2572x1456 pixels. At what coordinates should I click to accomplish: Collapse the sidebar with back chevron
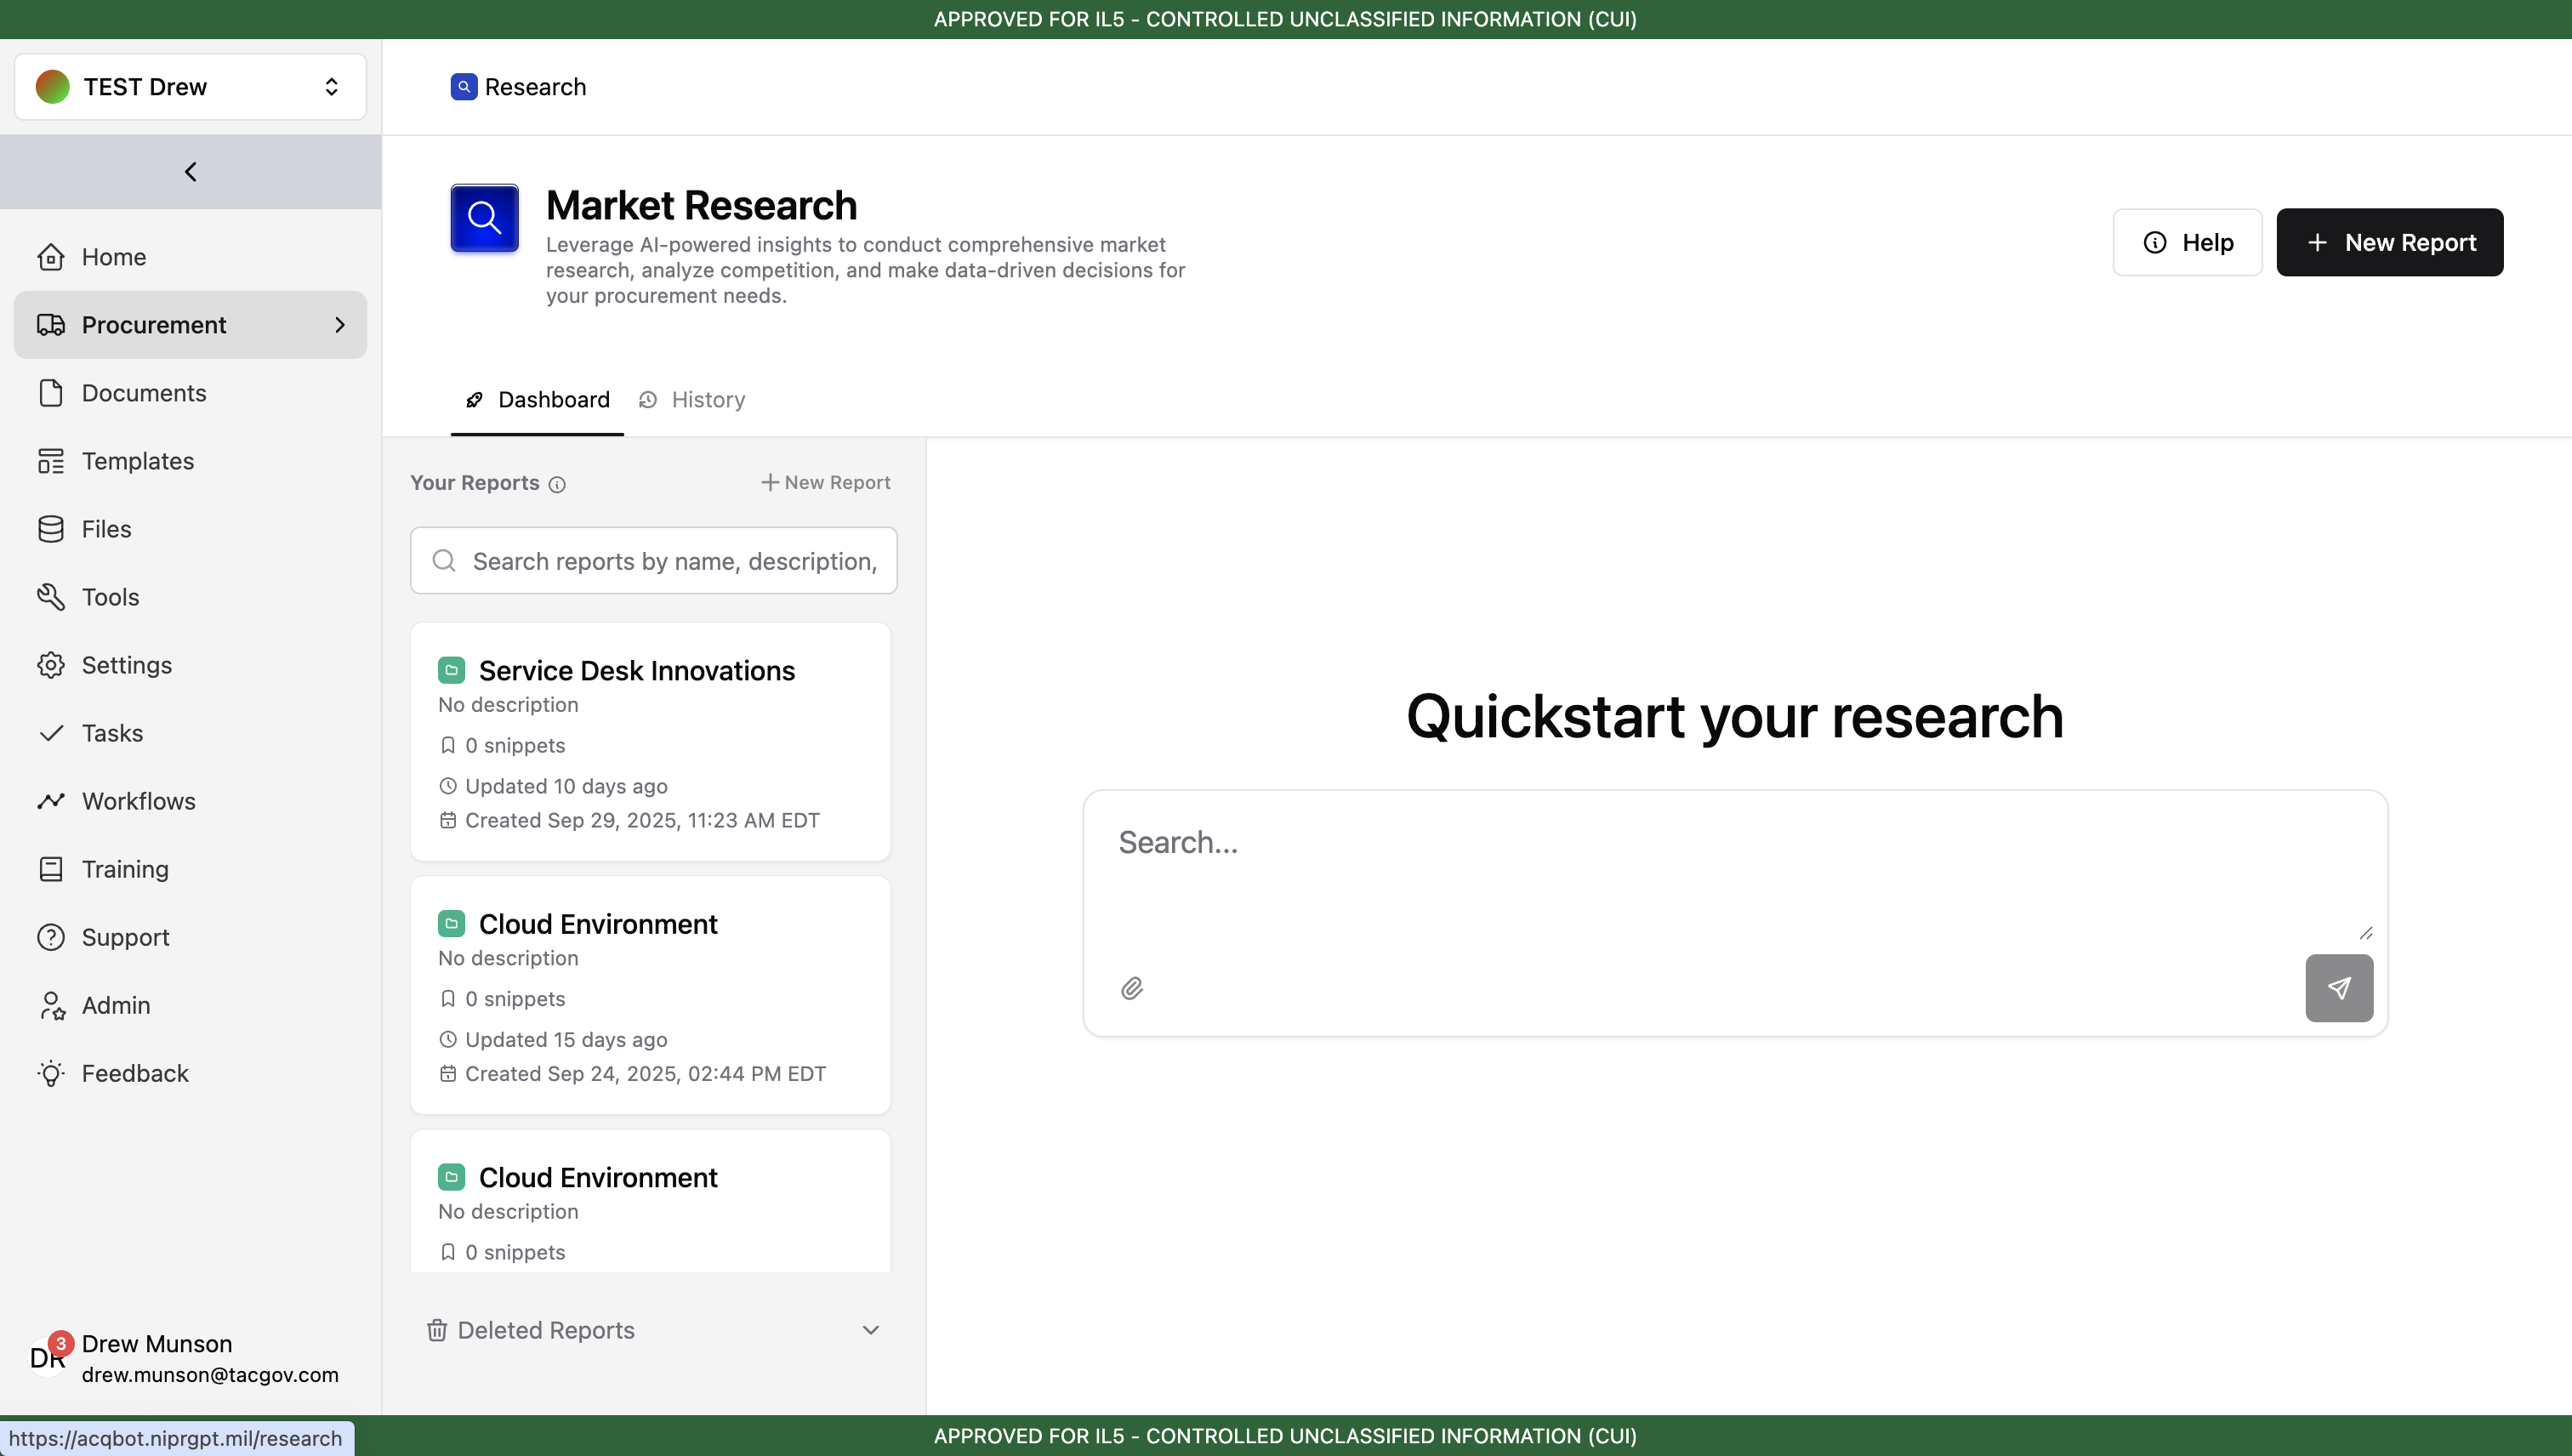pos(190,172)
